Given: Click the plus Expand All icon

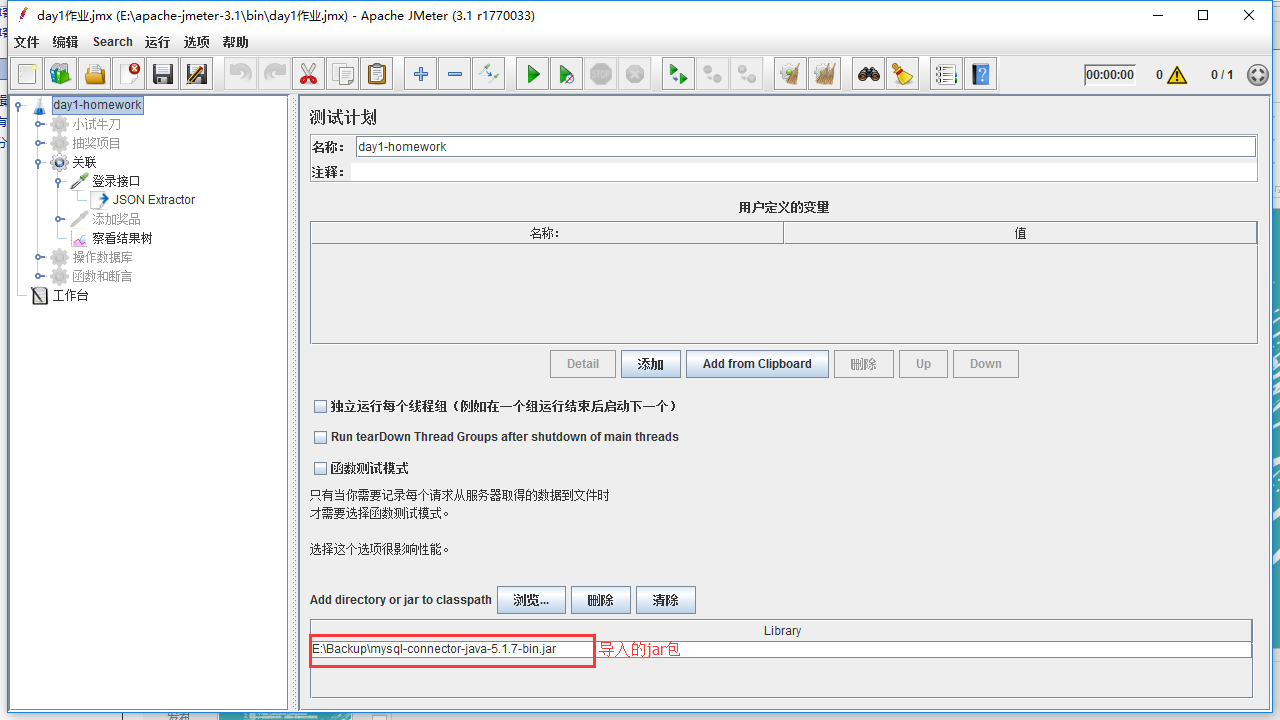Looking at the screenshot, I should pos(421,74).
